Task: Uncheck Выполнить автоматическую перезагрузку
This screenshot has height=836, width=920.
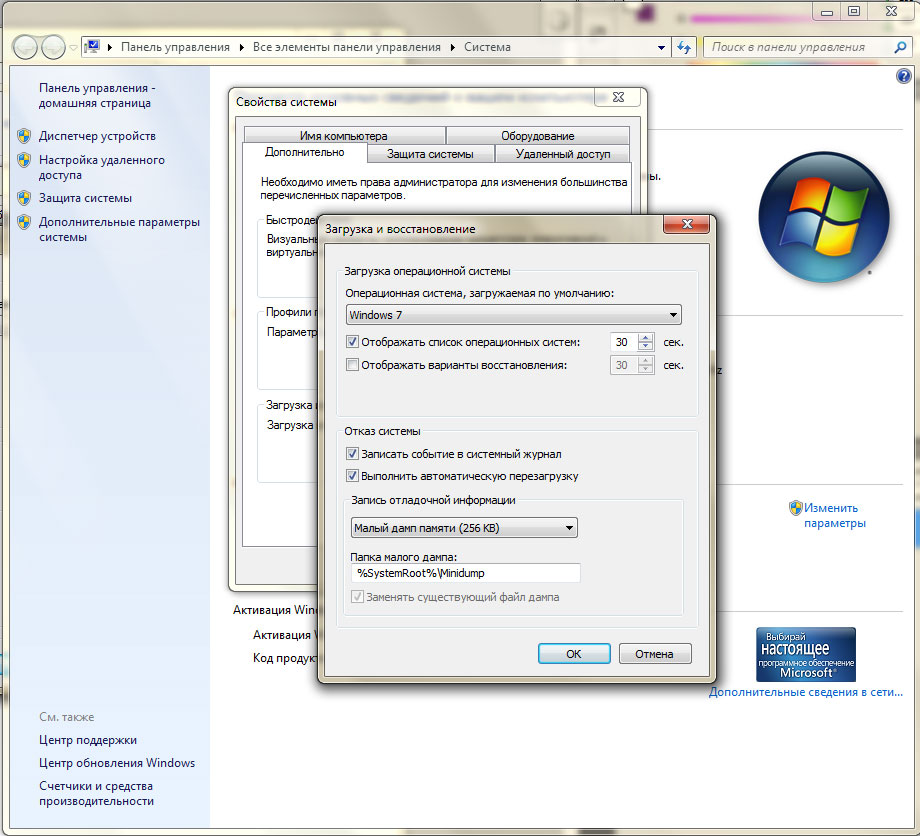Action: [x=352, y=476]
